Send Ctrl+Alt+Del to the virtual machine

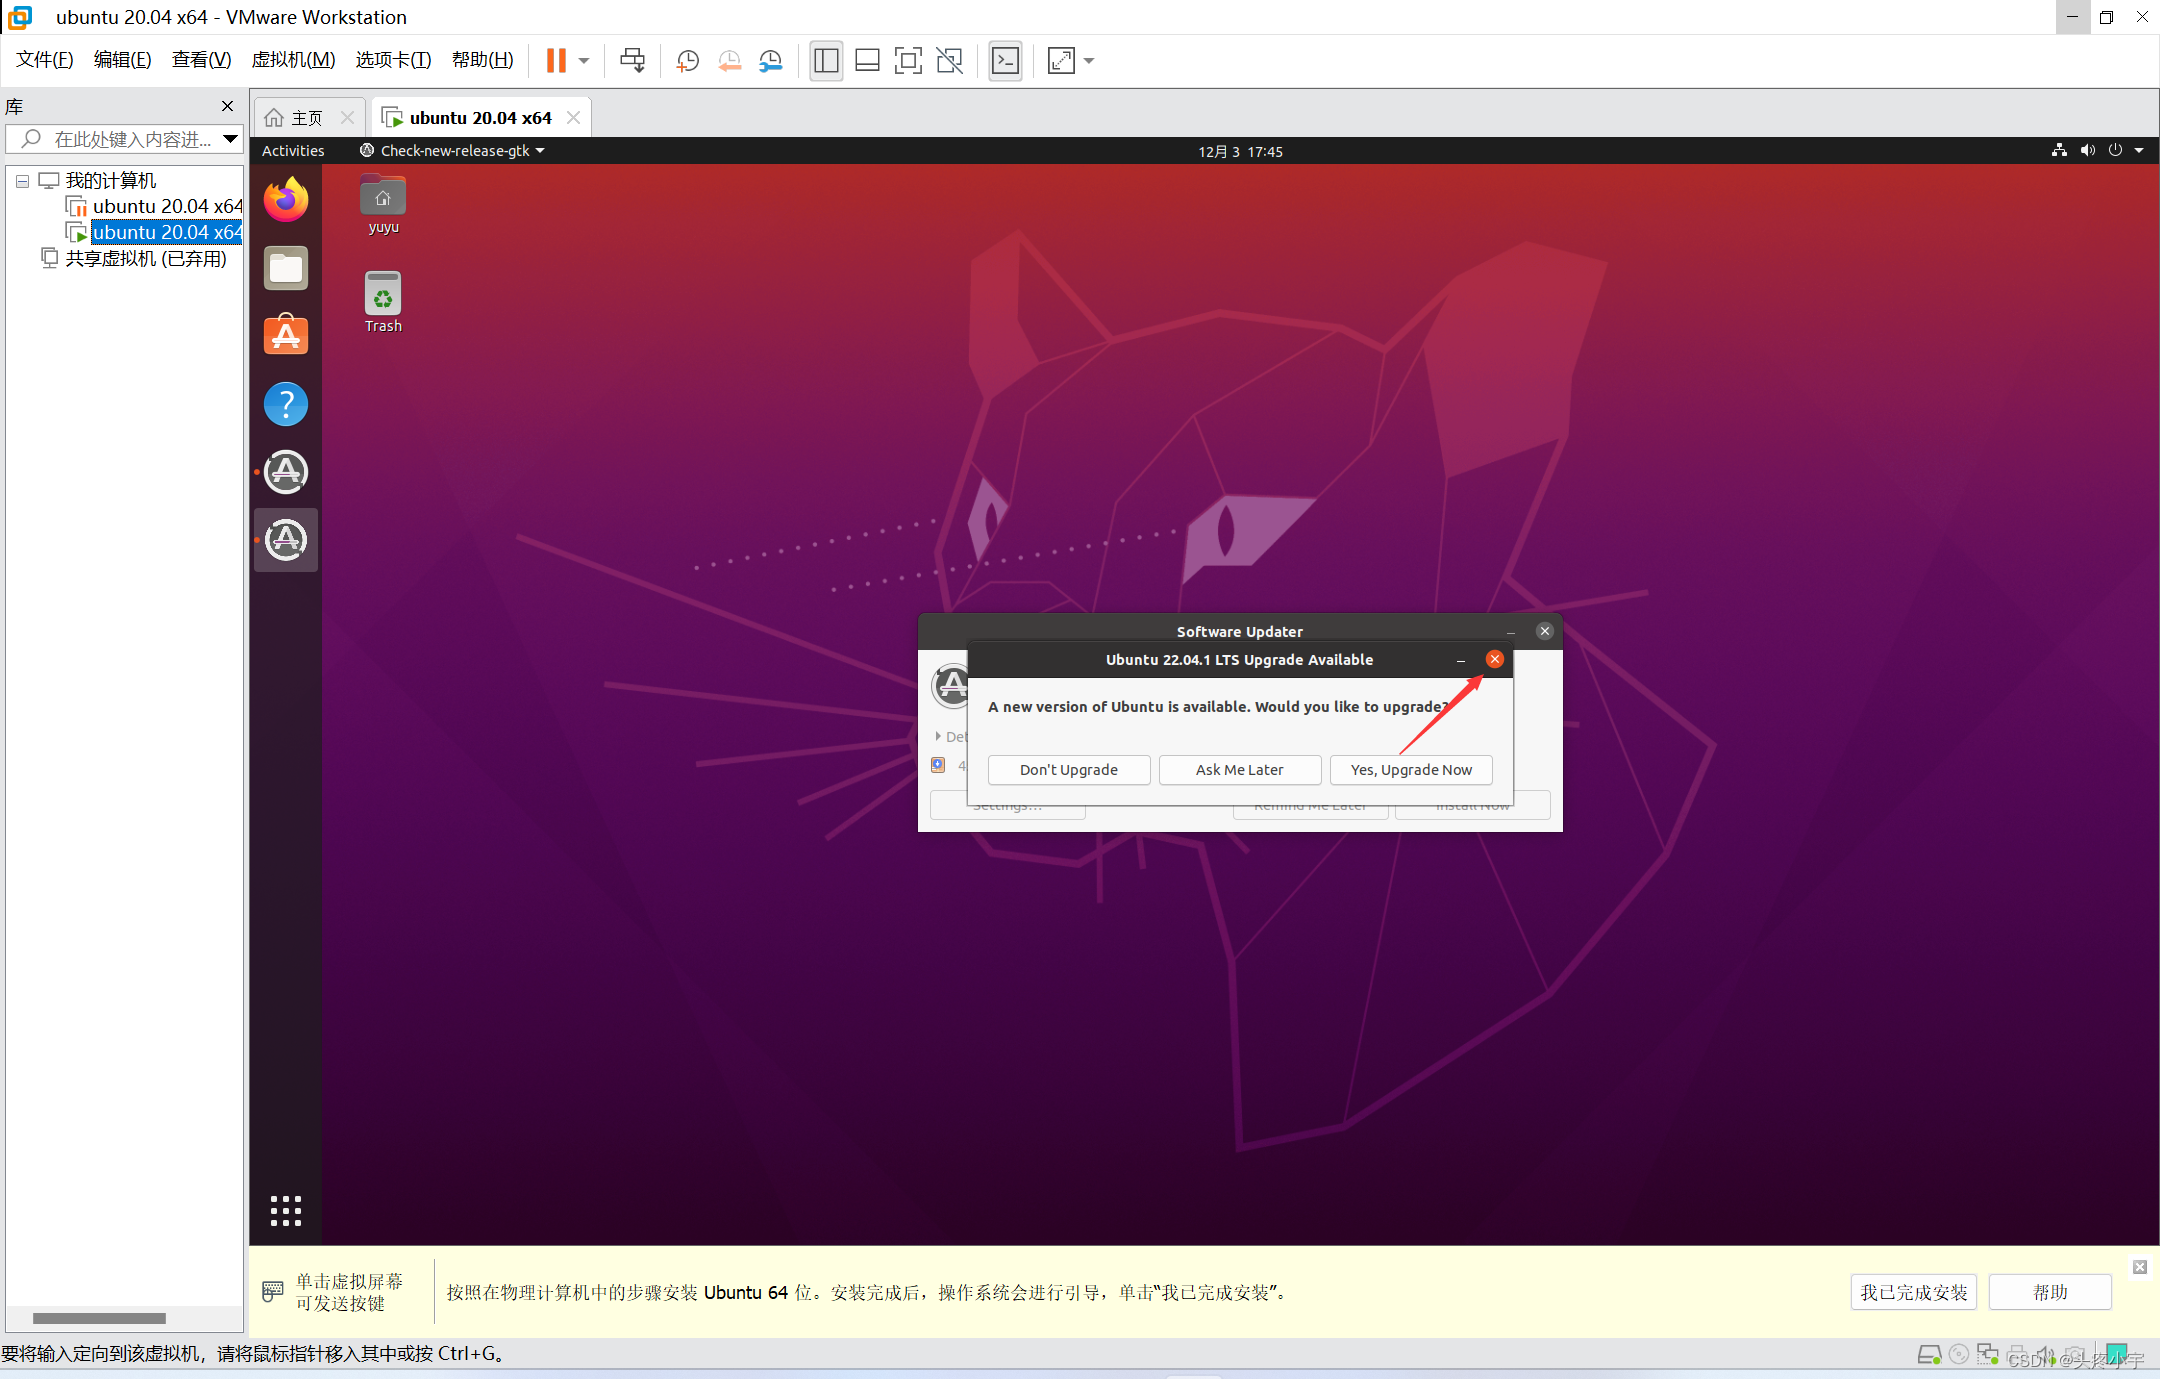coord(632,61)
